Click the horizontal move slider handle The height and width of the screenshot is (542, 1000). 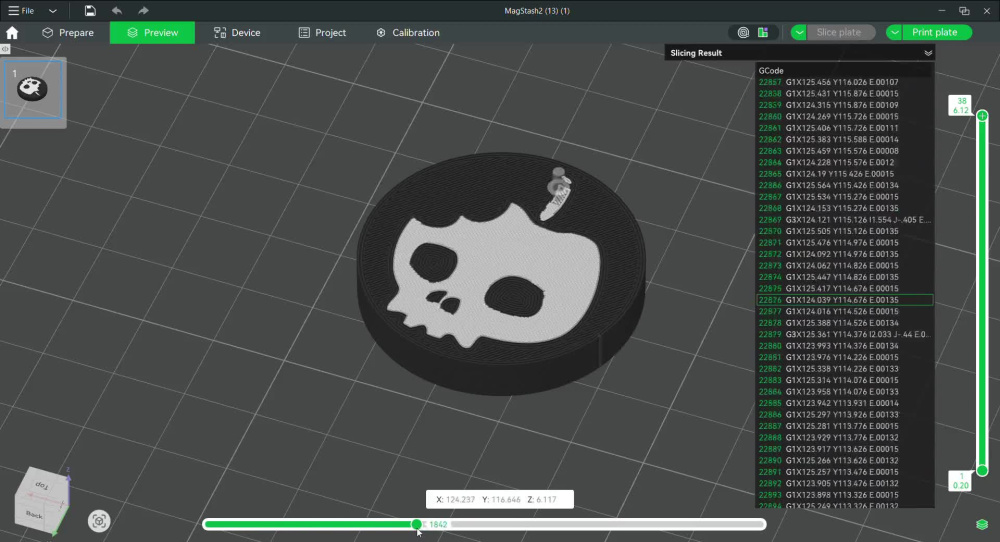point(416,524)
